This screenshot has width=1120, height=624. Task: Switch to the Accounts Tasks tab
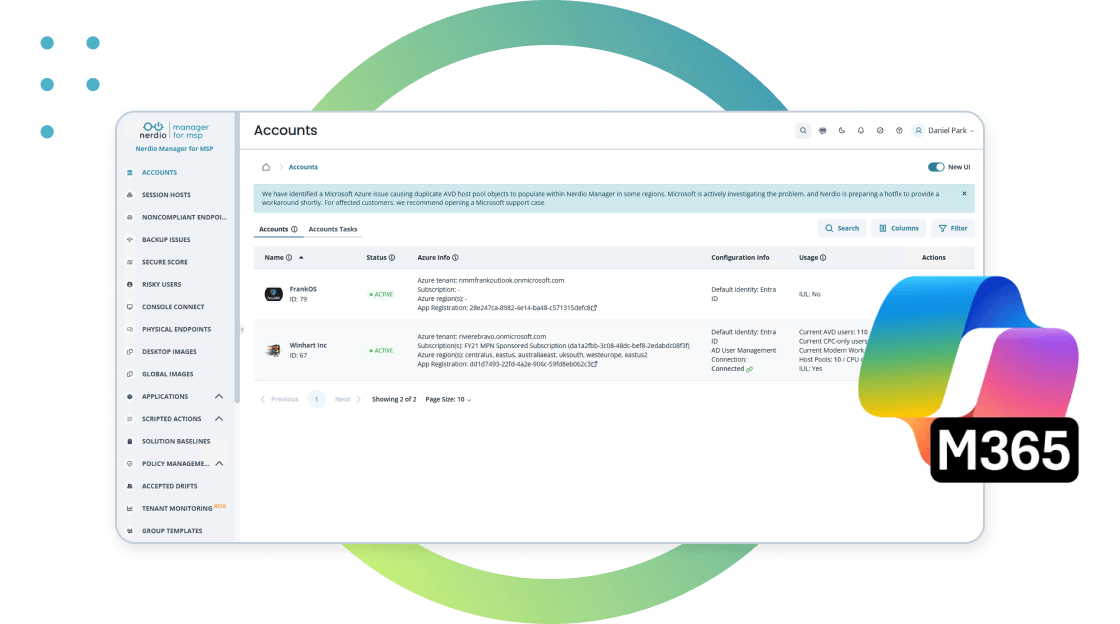(332, 229)
